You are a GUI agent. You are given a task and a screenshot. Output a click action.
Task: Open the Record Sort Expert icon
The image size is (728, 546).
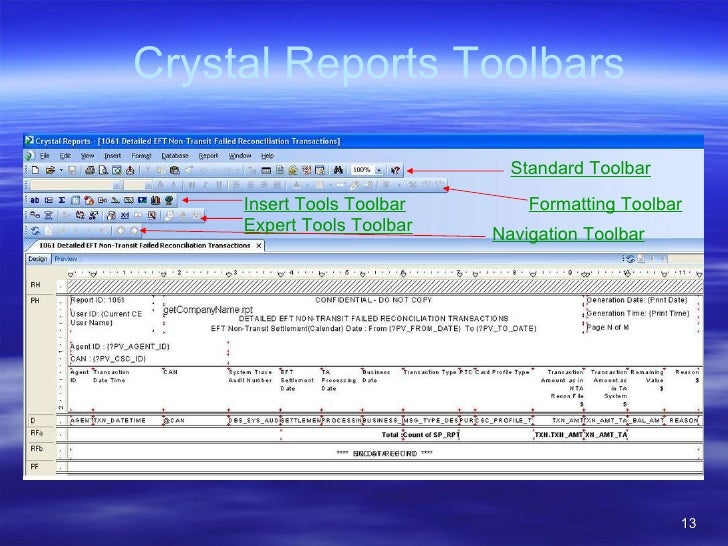pos(80,215)
